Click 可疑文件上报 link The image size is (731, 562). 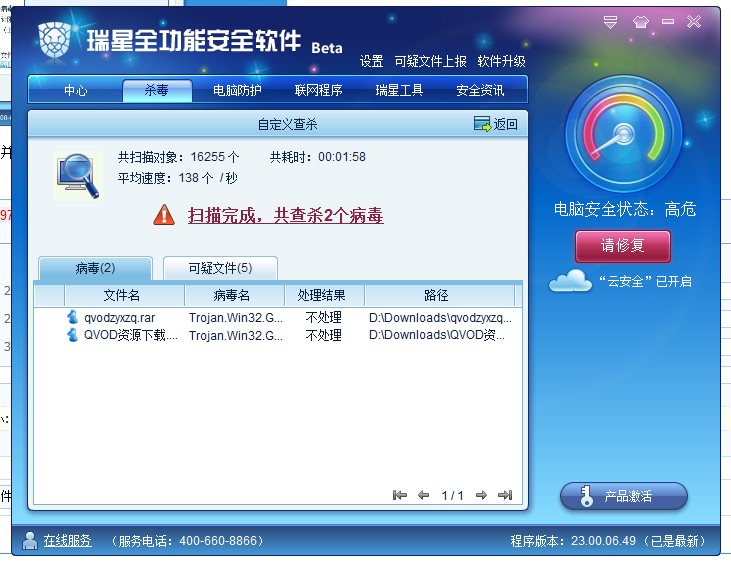[430, 61]
